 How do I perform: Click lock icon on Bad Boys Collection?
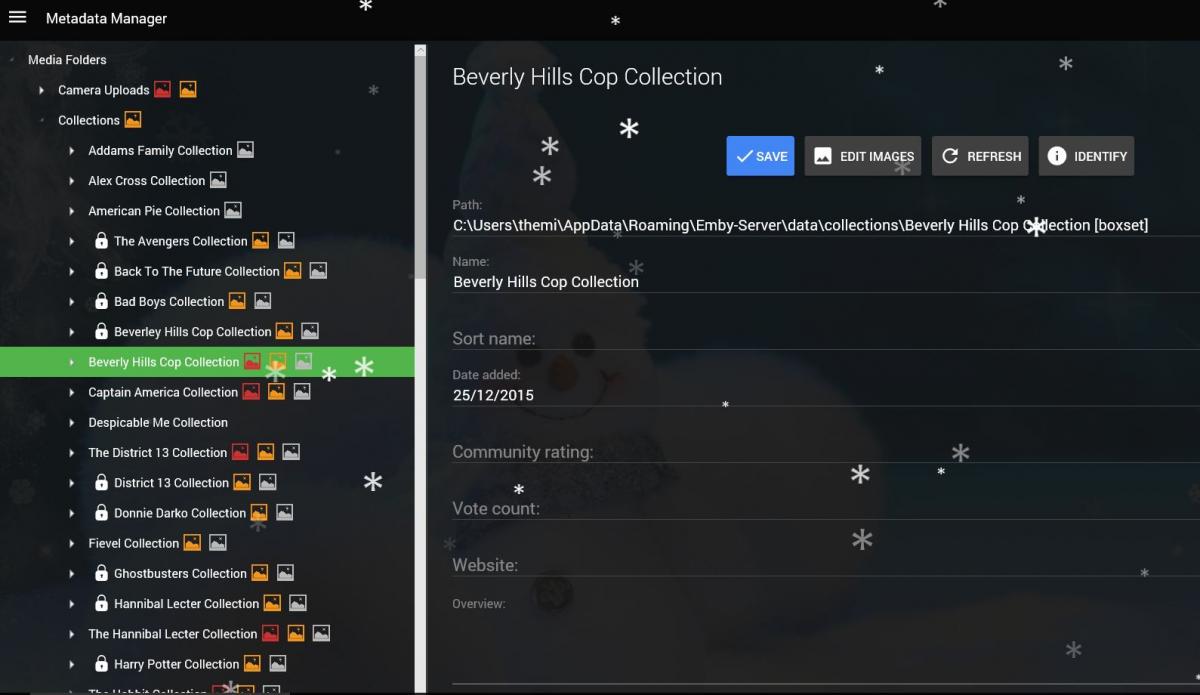pyautogui.click(x=101, y=301)
